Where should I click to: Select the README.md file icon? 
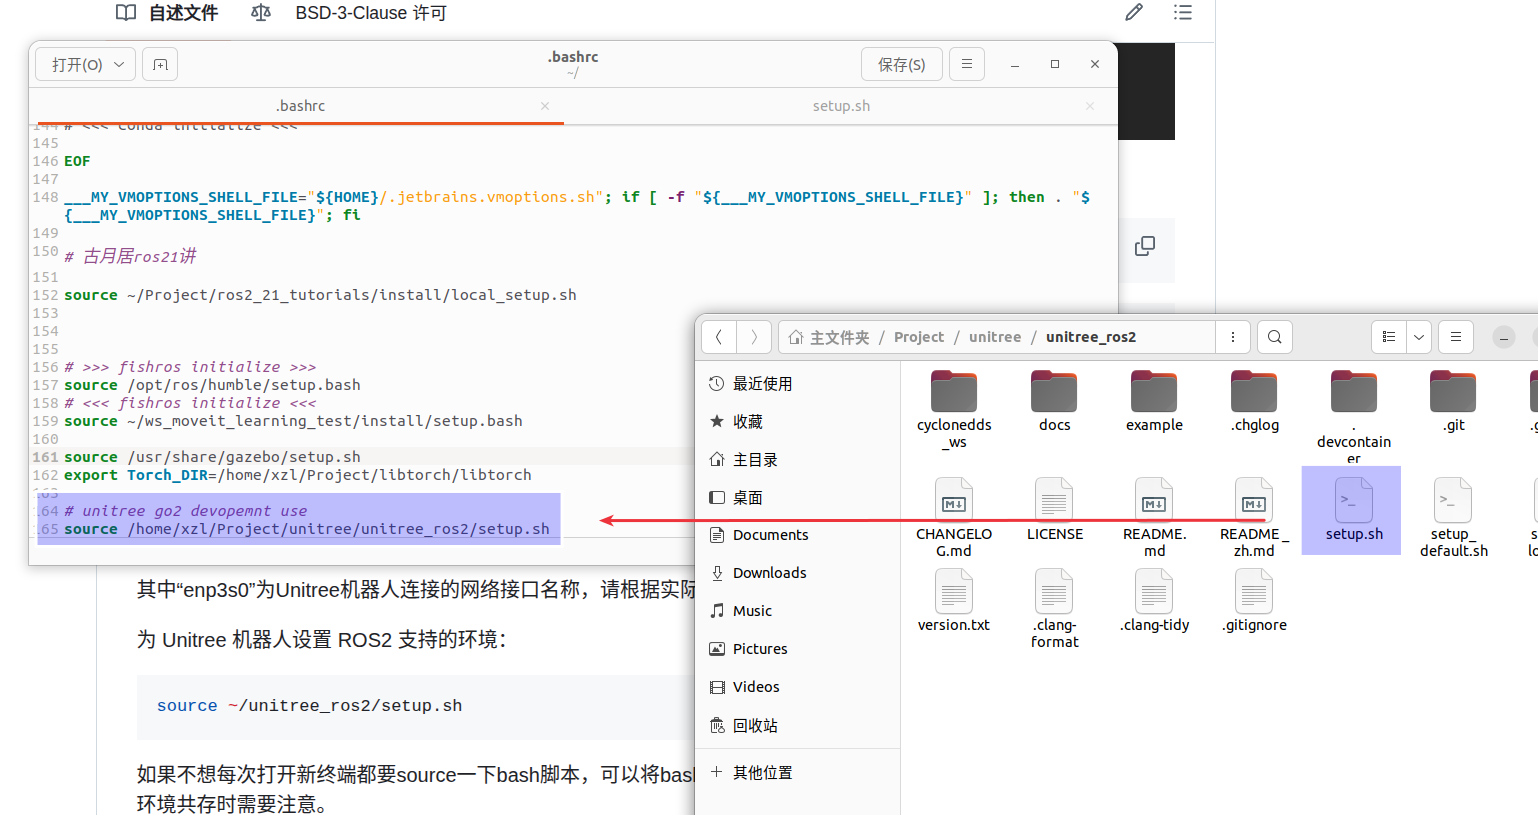[x=1154, y=500]
